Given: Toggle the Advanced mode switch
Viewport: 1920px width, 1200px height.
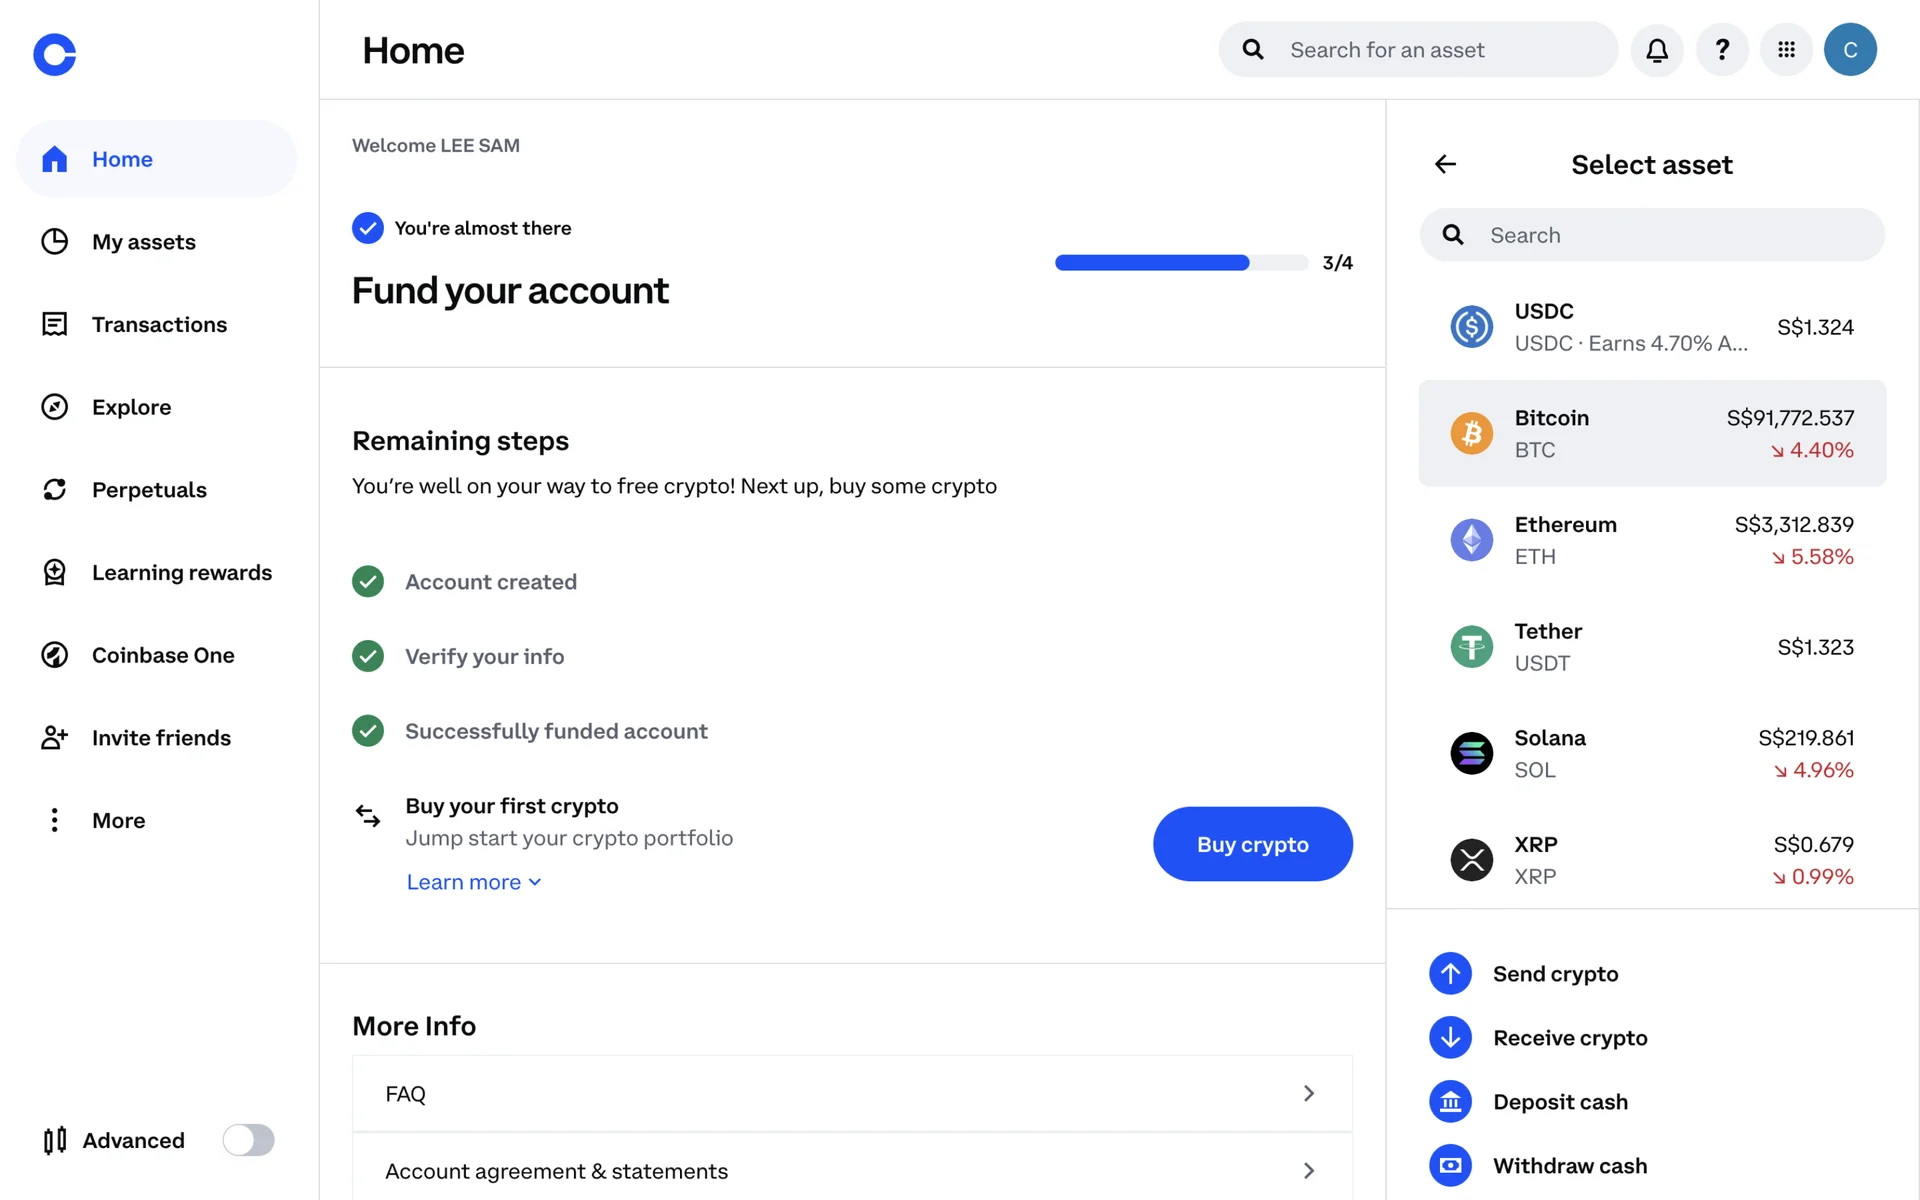Looking at the screenshot, I should [248, 1140].
